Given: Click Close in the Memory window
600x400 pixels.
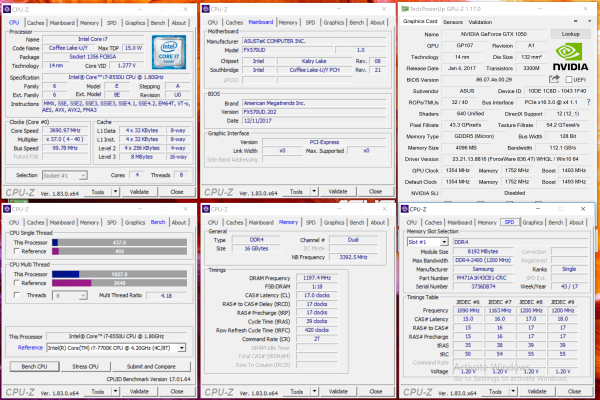Looking at the screenshot, I should click(x=376, y=391).
